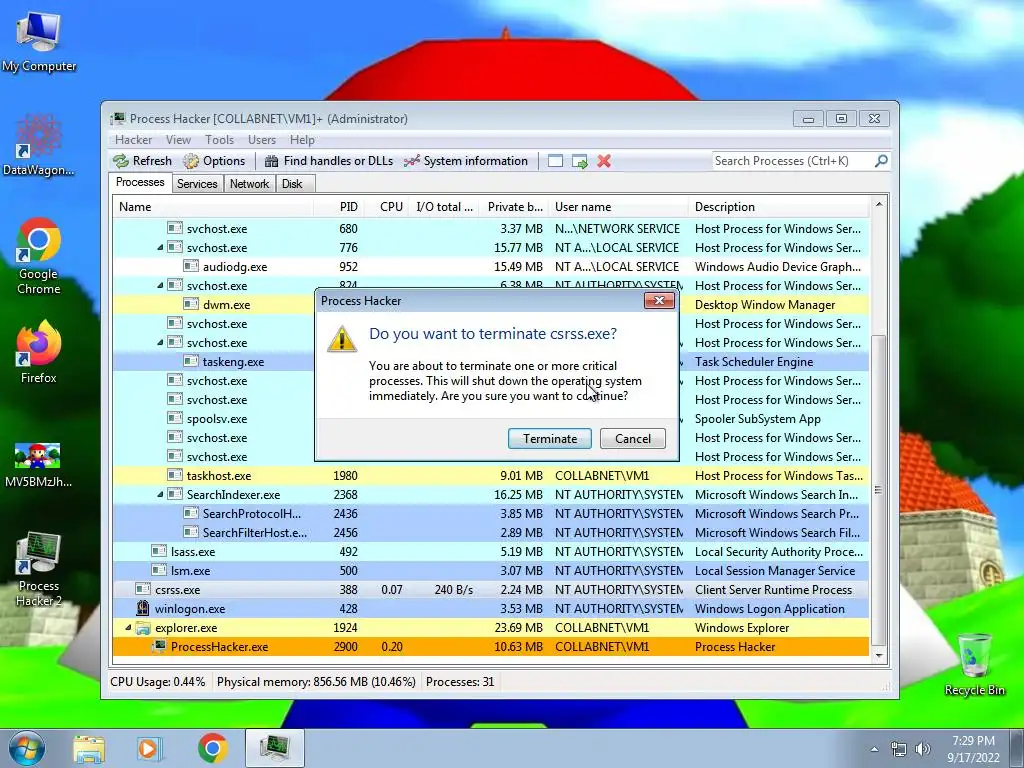Screen dimensions: 1024x768
Task: Select the winlogon.exe process icon
Action: (142, 608)
